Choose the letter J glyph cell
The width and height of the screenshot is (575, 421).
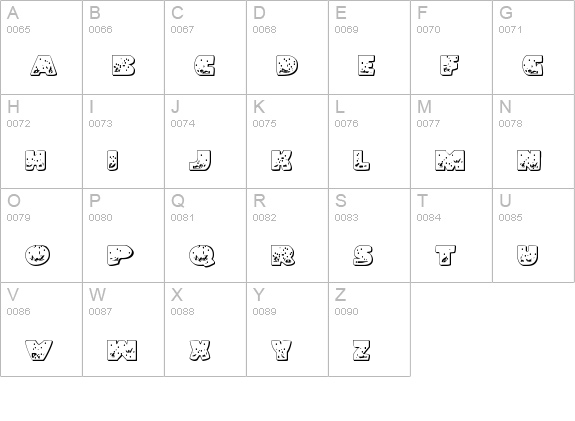point(205,142)
